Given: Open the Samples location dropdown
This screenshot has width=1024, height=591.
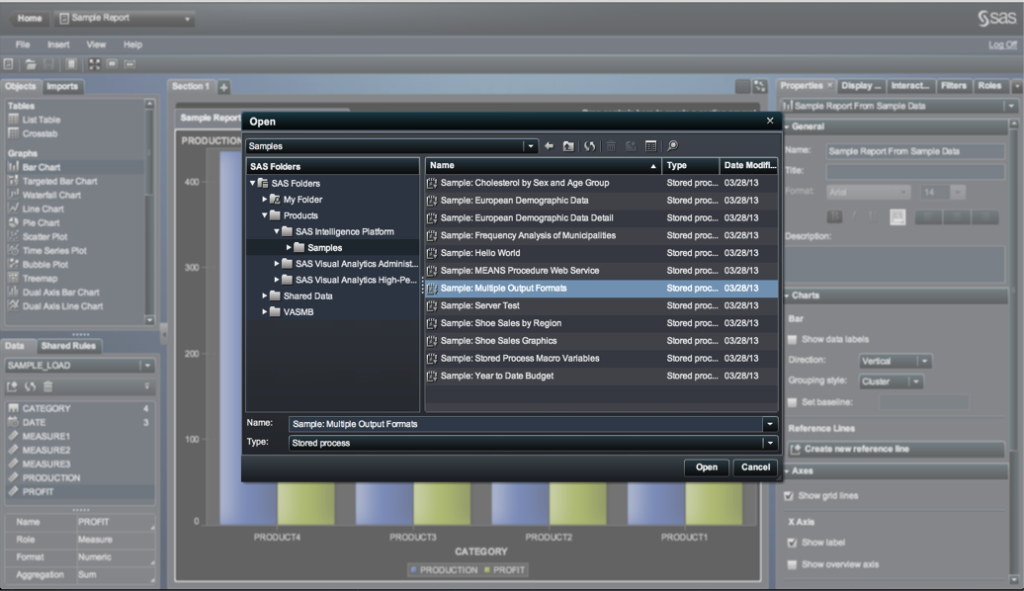Looking at the screenshot, I should coord(530,146).
